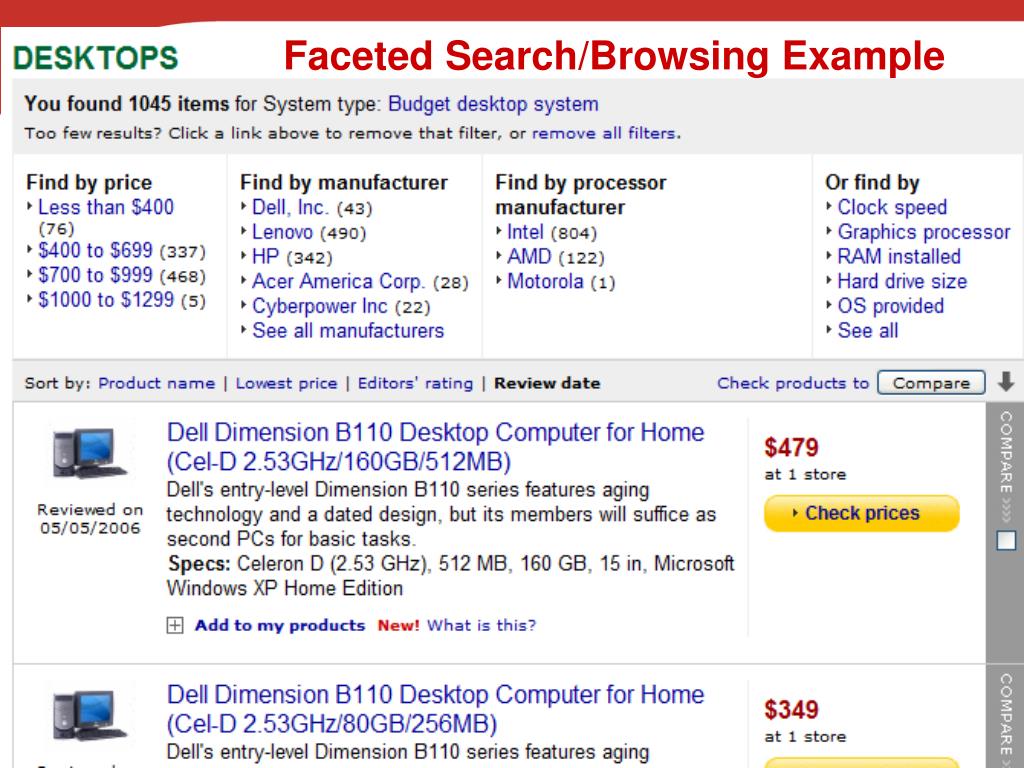Click the plus icon beside Add to my products
This screenshot has width=1024, height=768.
coord(175,626)
